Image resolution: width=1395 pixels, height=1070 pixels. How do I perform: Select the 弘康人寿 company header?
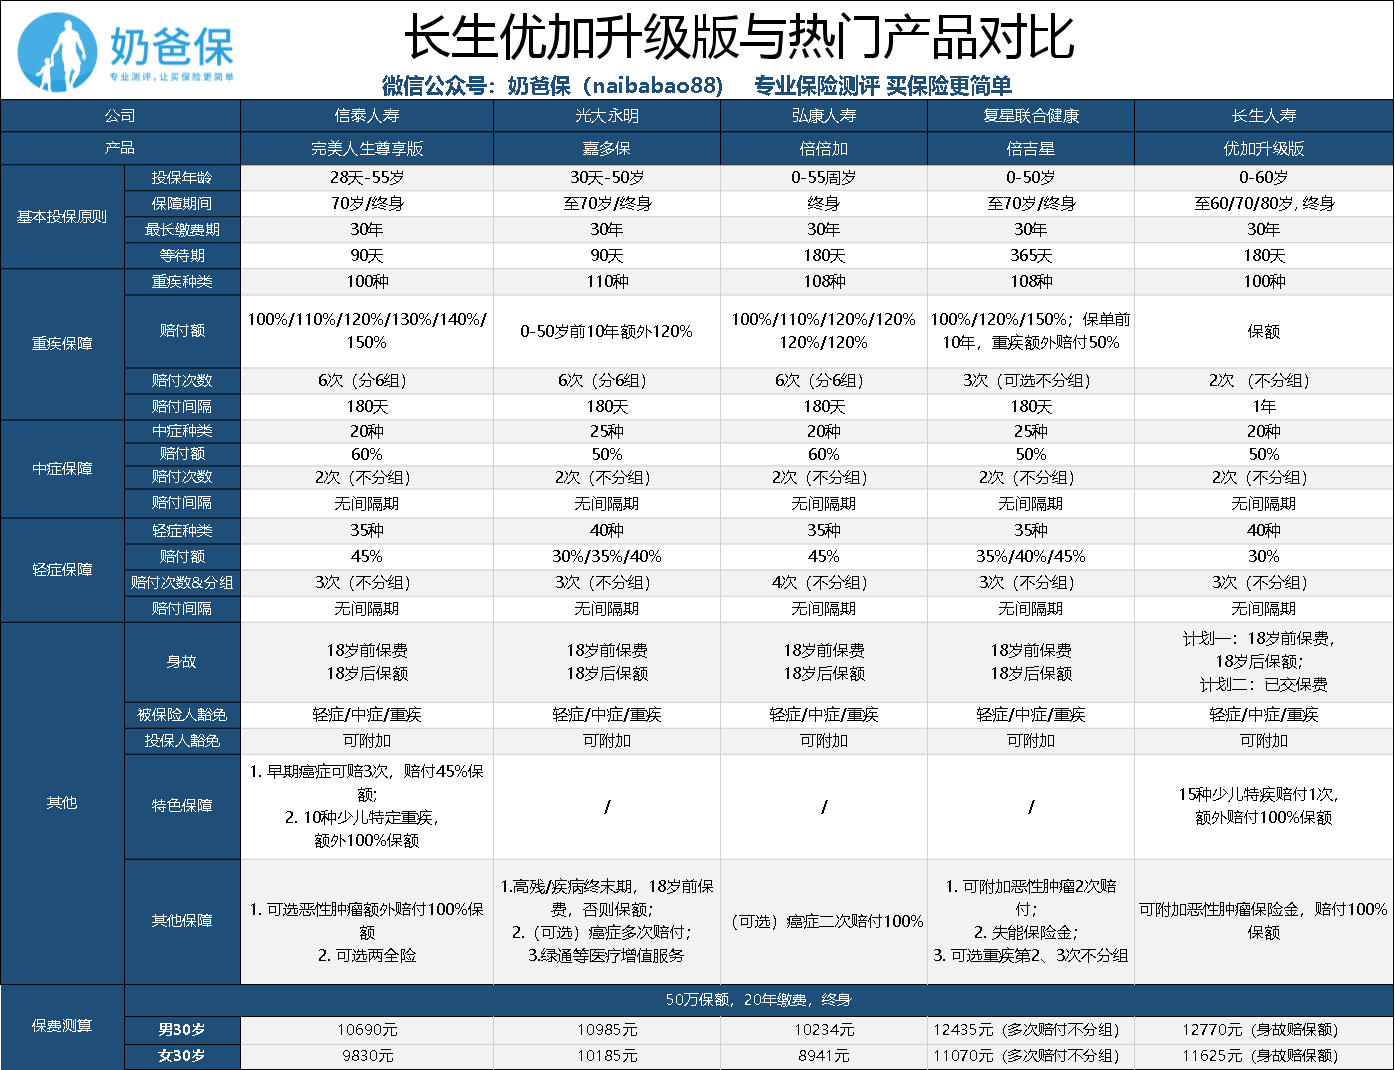point(824,116)
